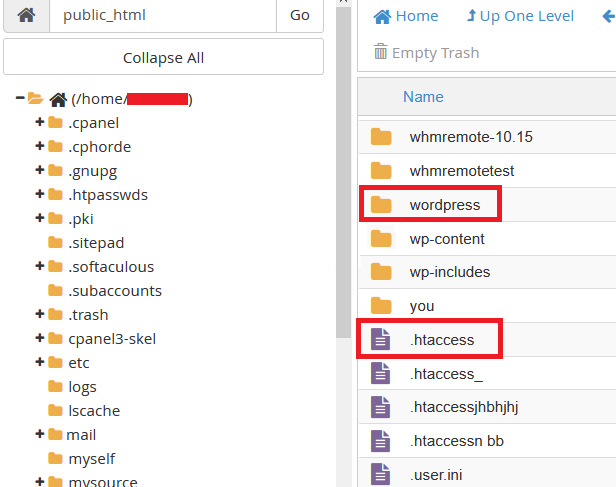
Task: Click the home icon beside path field
Action: [26, 16]
